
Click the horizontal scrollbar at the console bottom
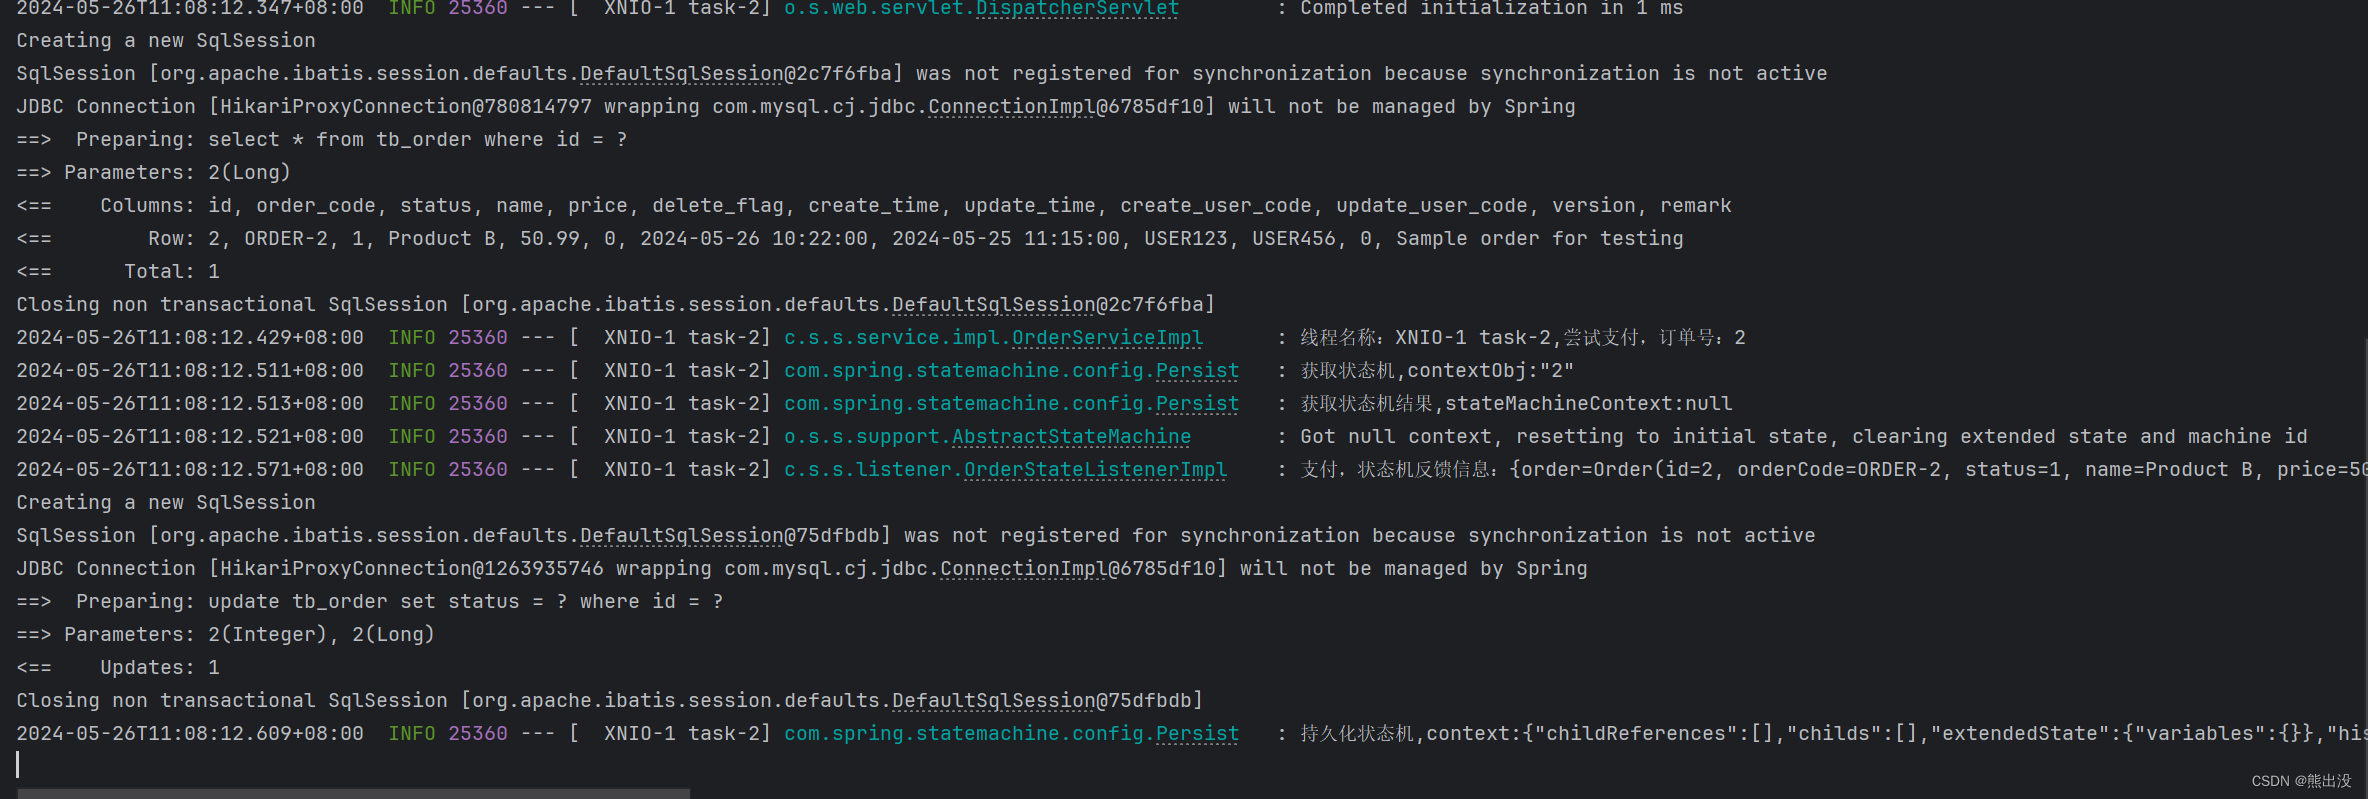point(354,793)
